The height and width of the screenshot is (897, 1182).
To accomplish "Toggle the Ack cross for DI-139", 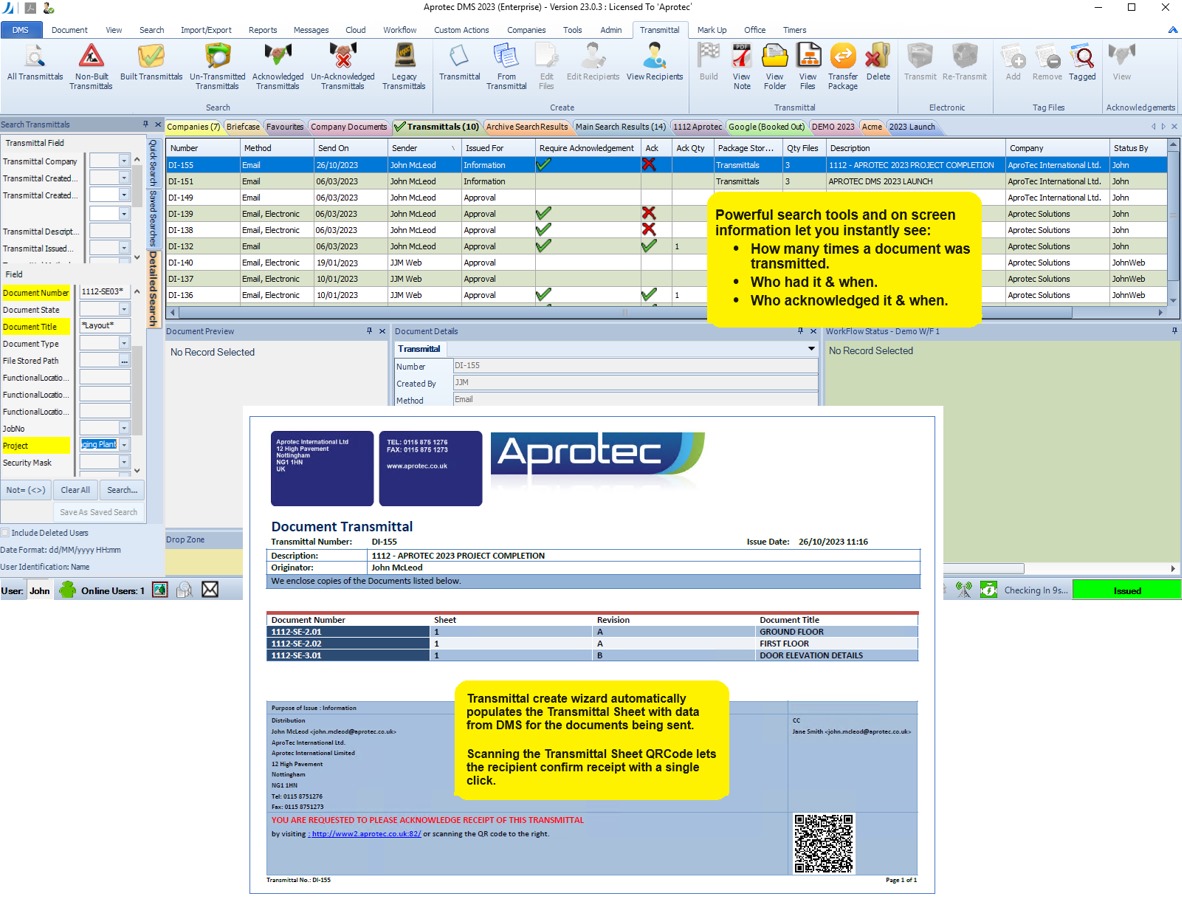I will pos(648,213).
